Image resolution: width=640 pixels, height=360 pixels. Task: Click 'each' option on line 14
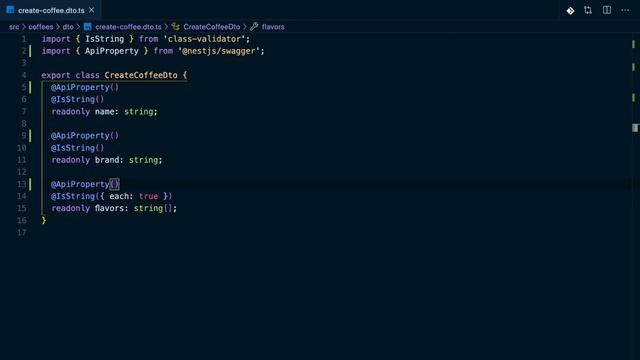pos(119,196)
